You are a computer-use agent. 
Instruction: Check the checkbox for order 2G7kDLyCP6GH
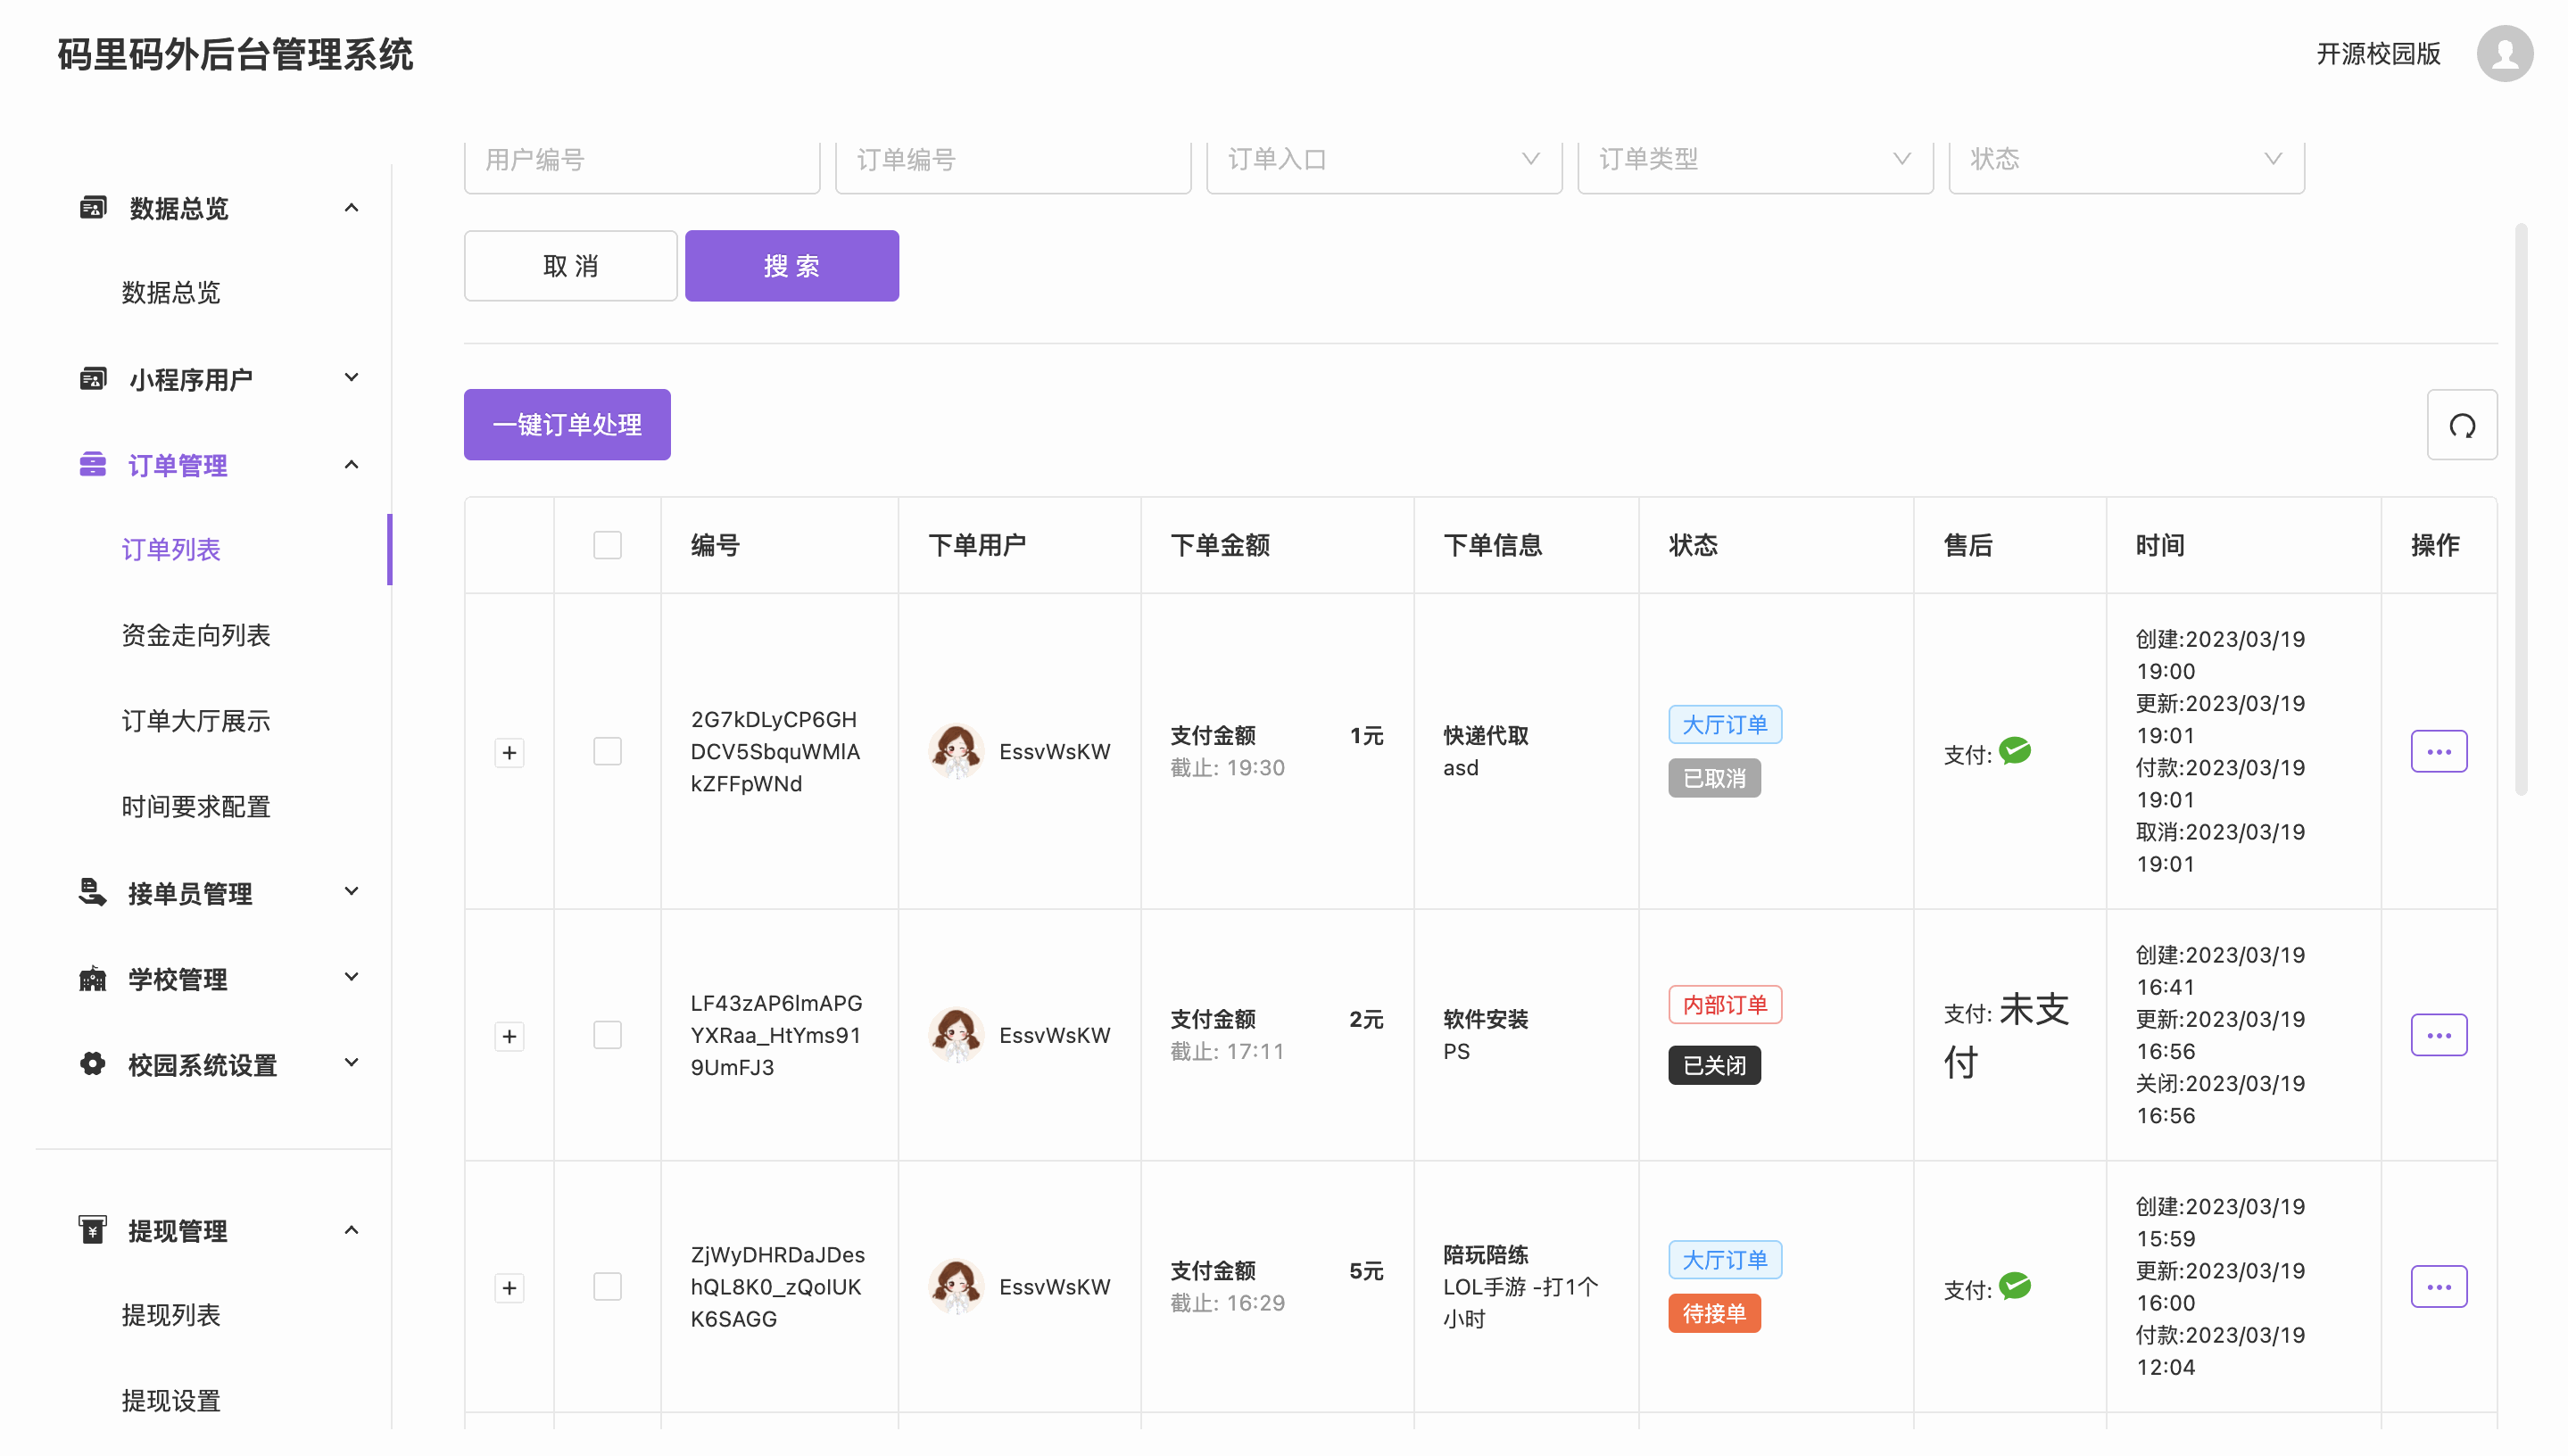607,751
